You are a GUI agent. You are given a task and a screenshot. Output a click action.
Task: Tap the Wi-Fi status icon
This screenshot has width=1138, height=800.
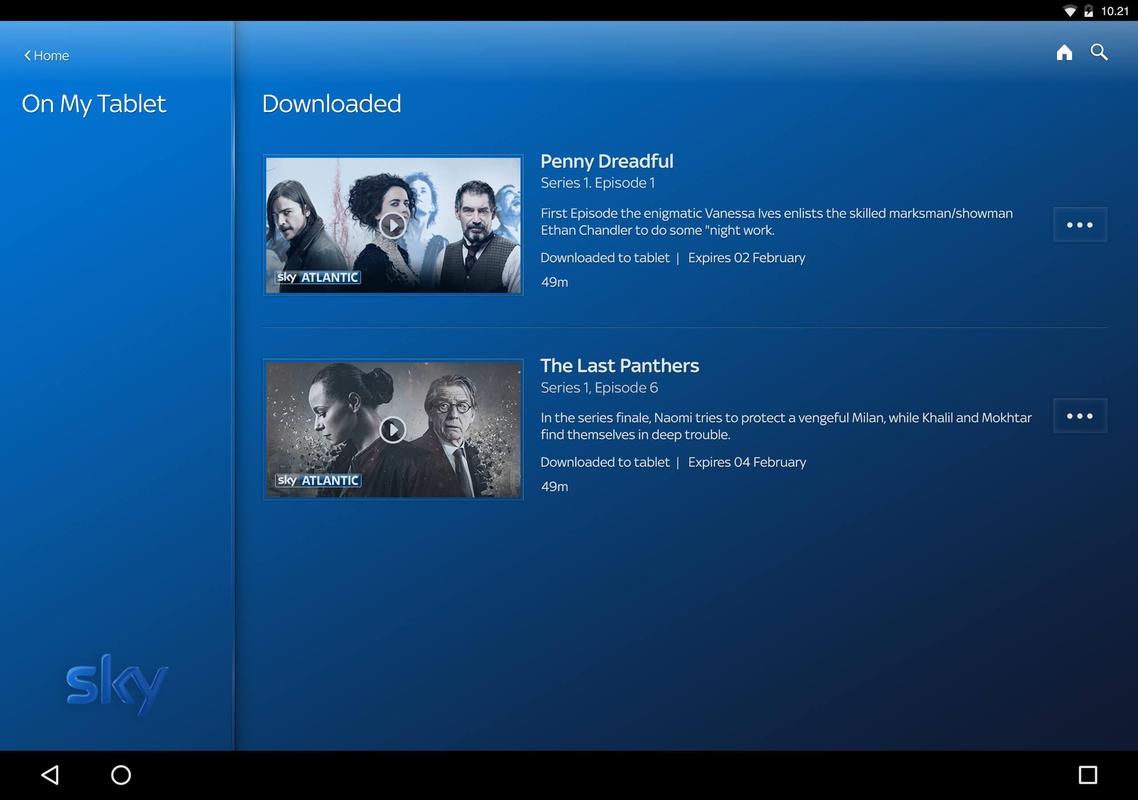click(x=1069, y=11)
